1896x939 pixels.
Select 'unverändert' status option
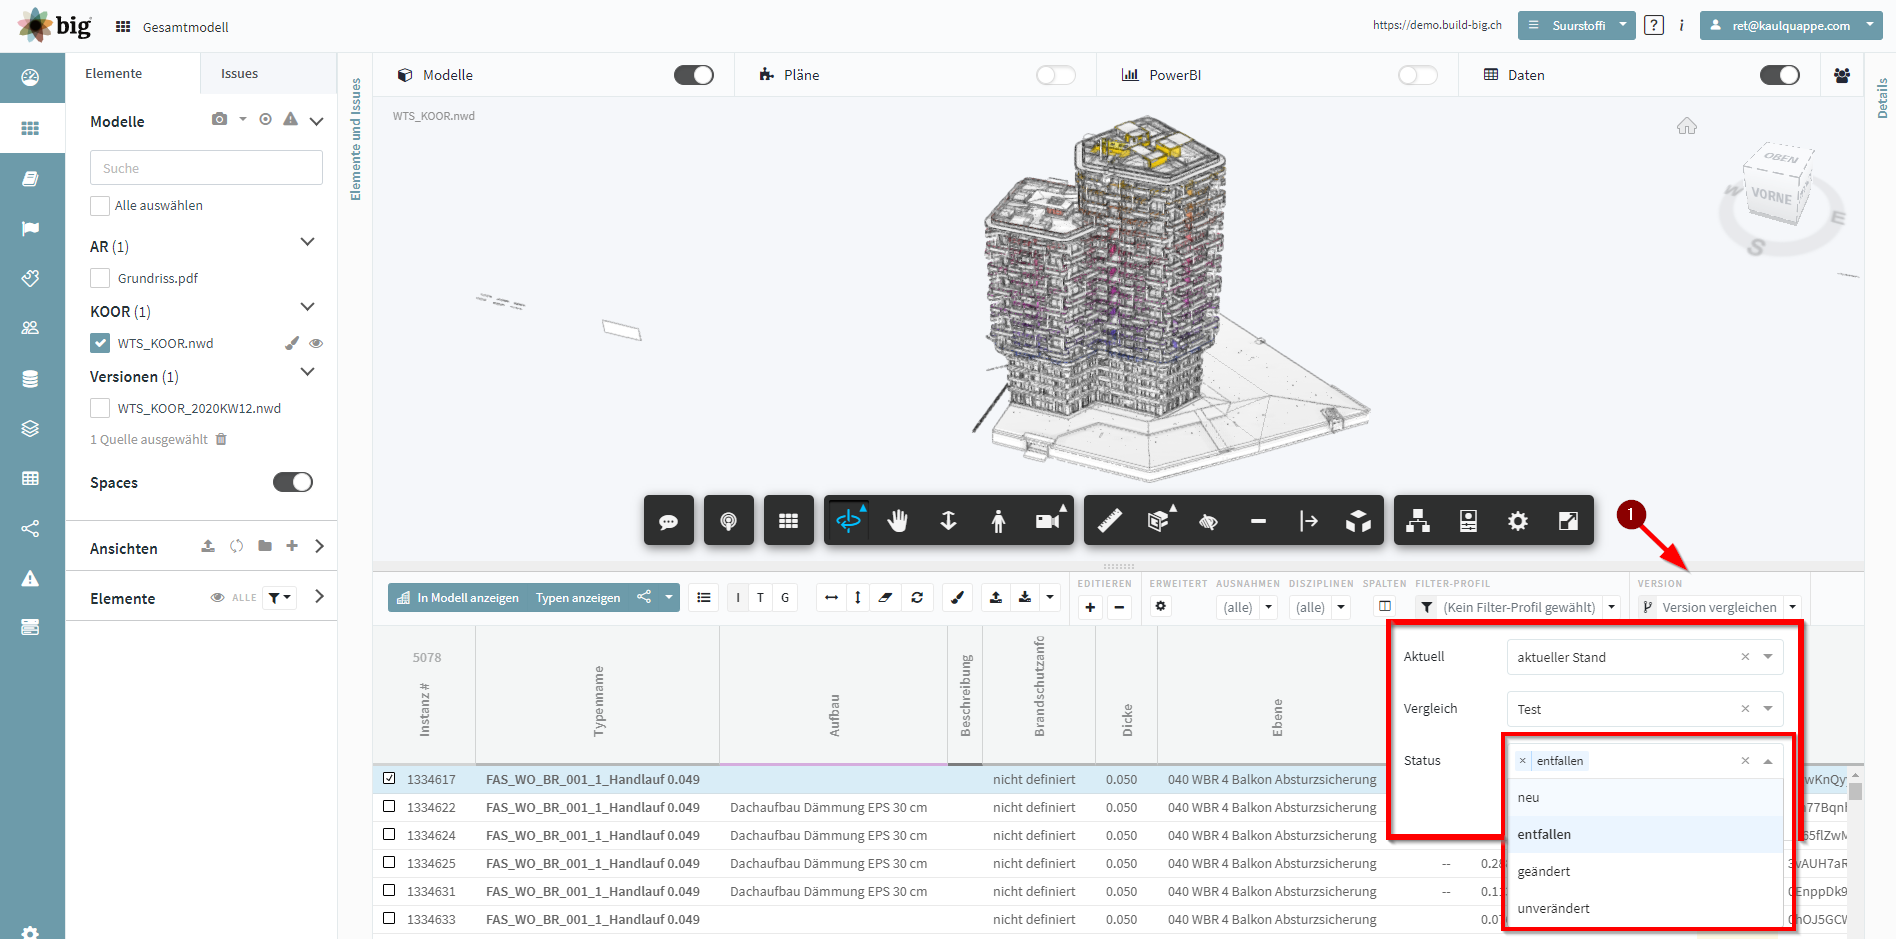coord(1644,908)
